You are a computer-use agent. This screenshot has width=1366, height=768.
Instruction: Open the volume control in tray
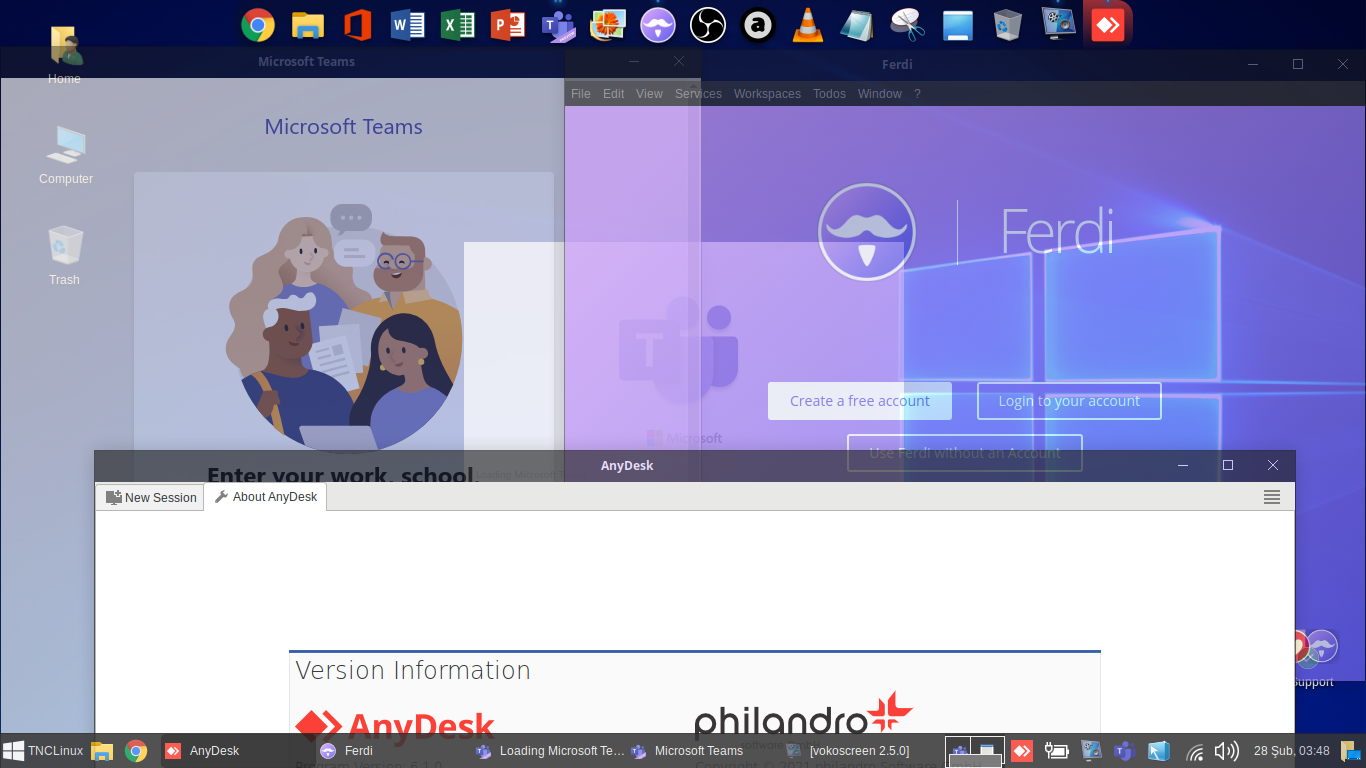(1226, 751)
